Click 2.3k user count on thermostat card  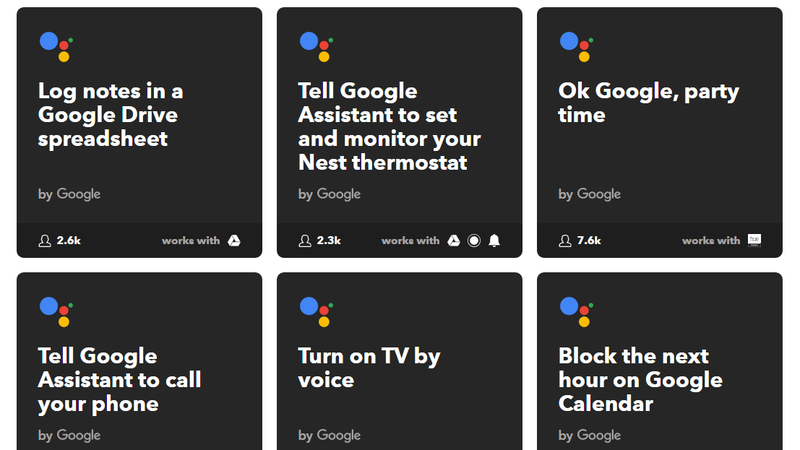tap(329, 240)
